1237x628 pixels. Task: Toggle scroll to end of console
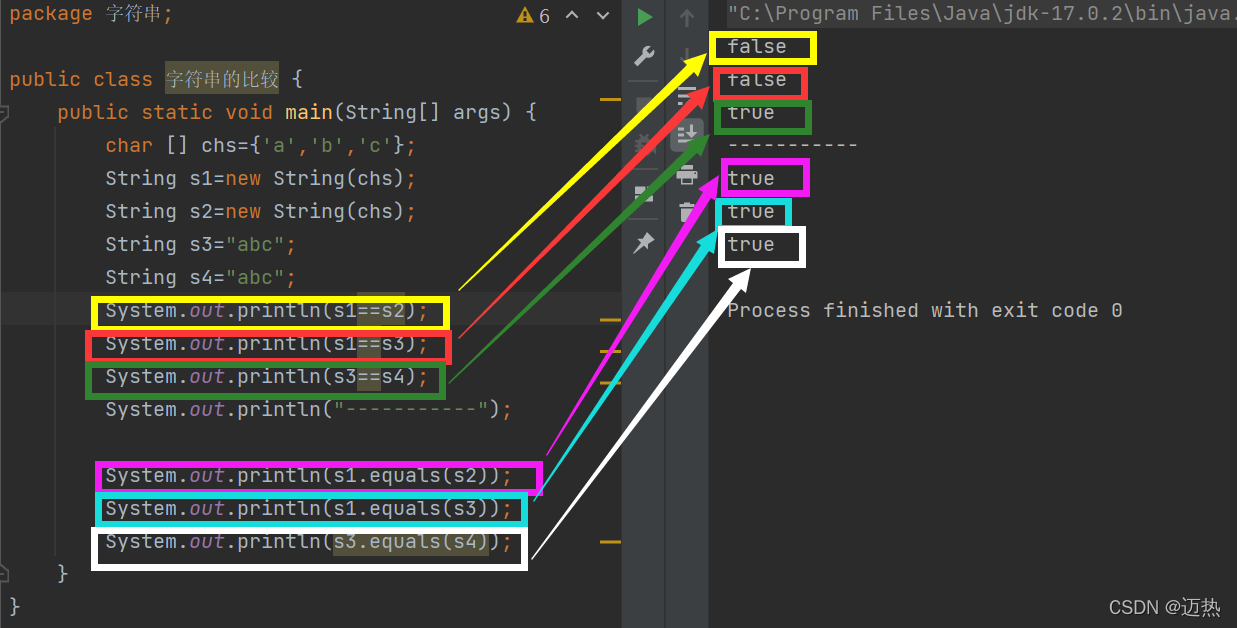(x=686, y=133)
